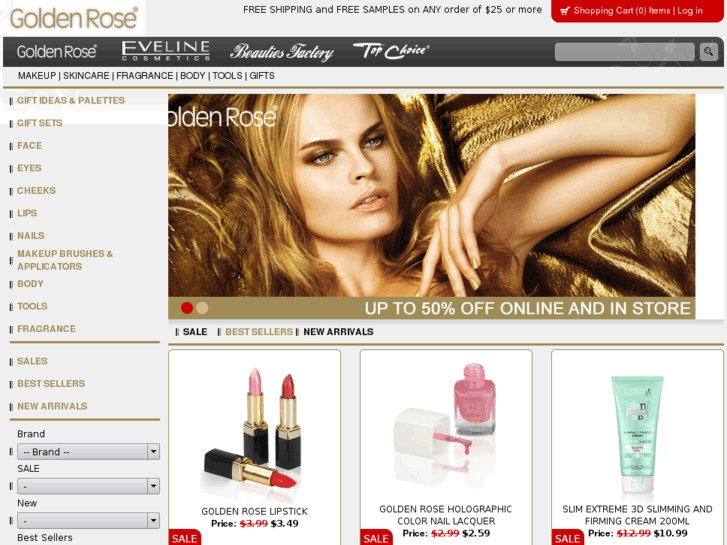Click the Golden Rose logo at top left
This screenshot has width=727, height=545.
point(74,18)
